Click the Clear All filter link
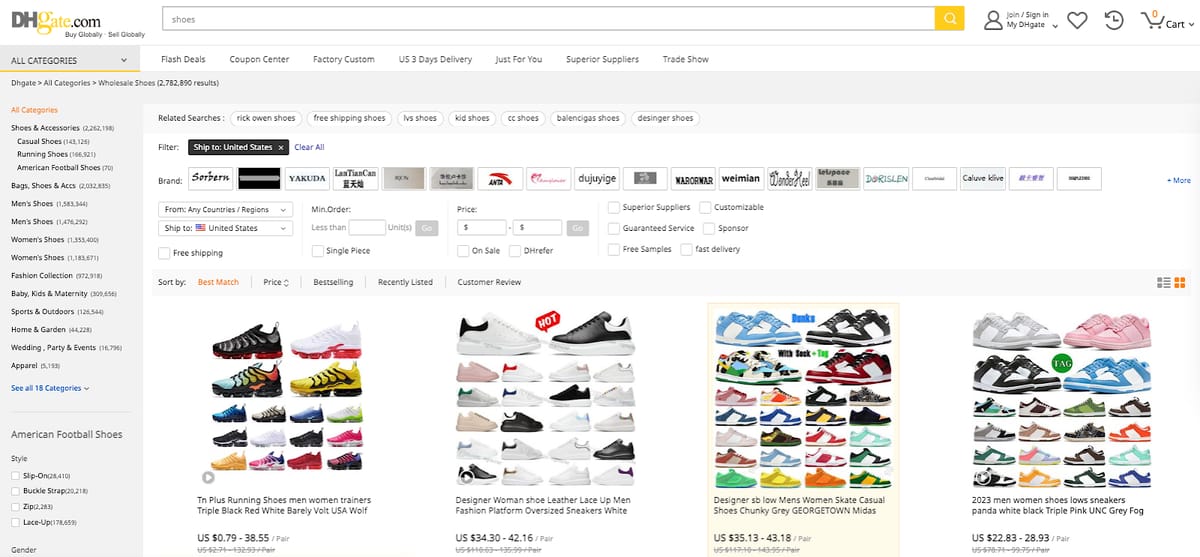This screenshot has height=557, width=1200. 309,147
